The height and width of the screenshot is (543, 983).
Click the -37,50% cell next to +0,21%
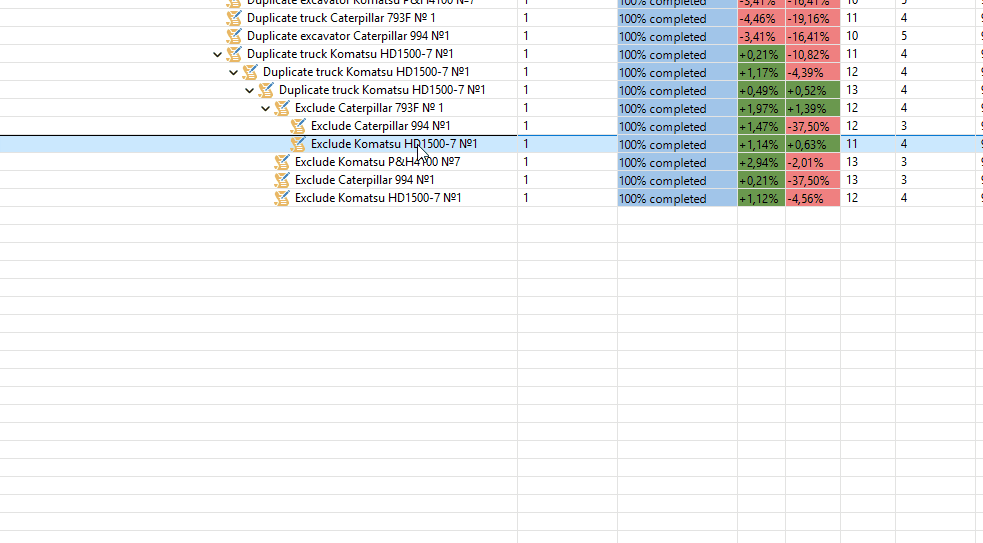(x=812, y=181)
